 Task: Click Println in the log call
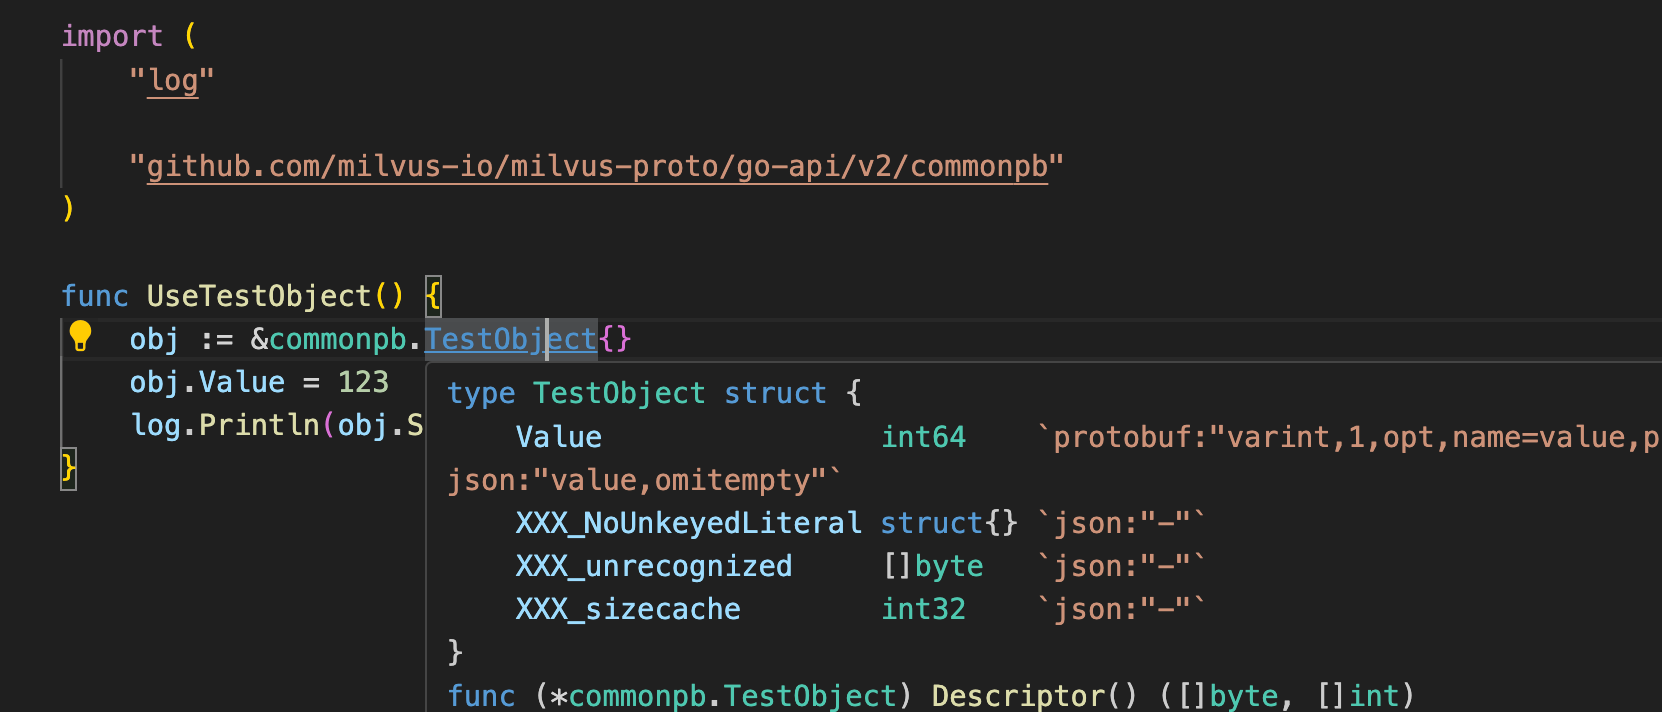click(x=258, y=425)
